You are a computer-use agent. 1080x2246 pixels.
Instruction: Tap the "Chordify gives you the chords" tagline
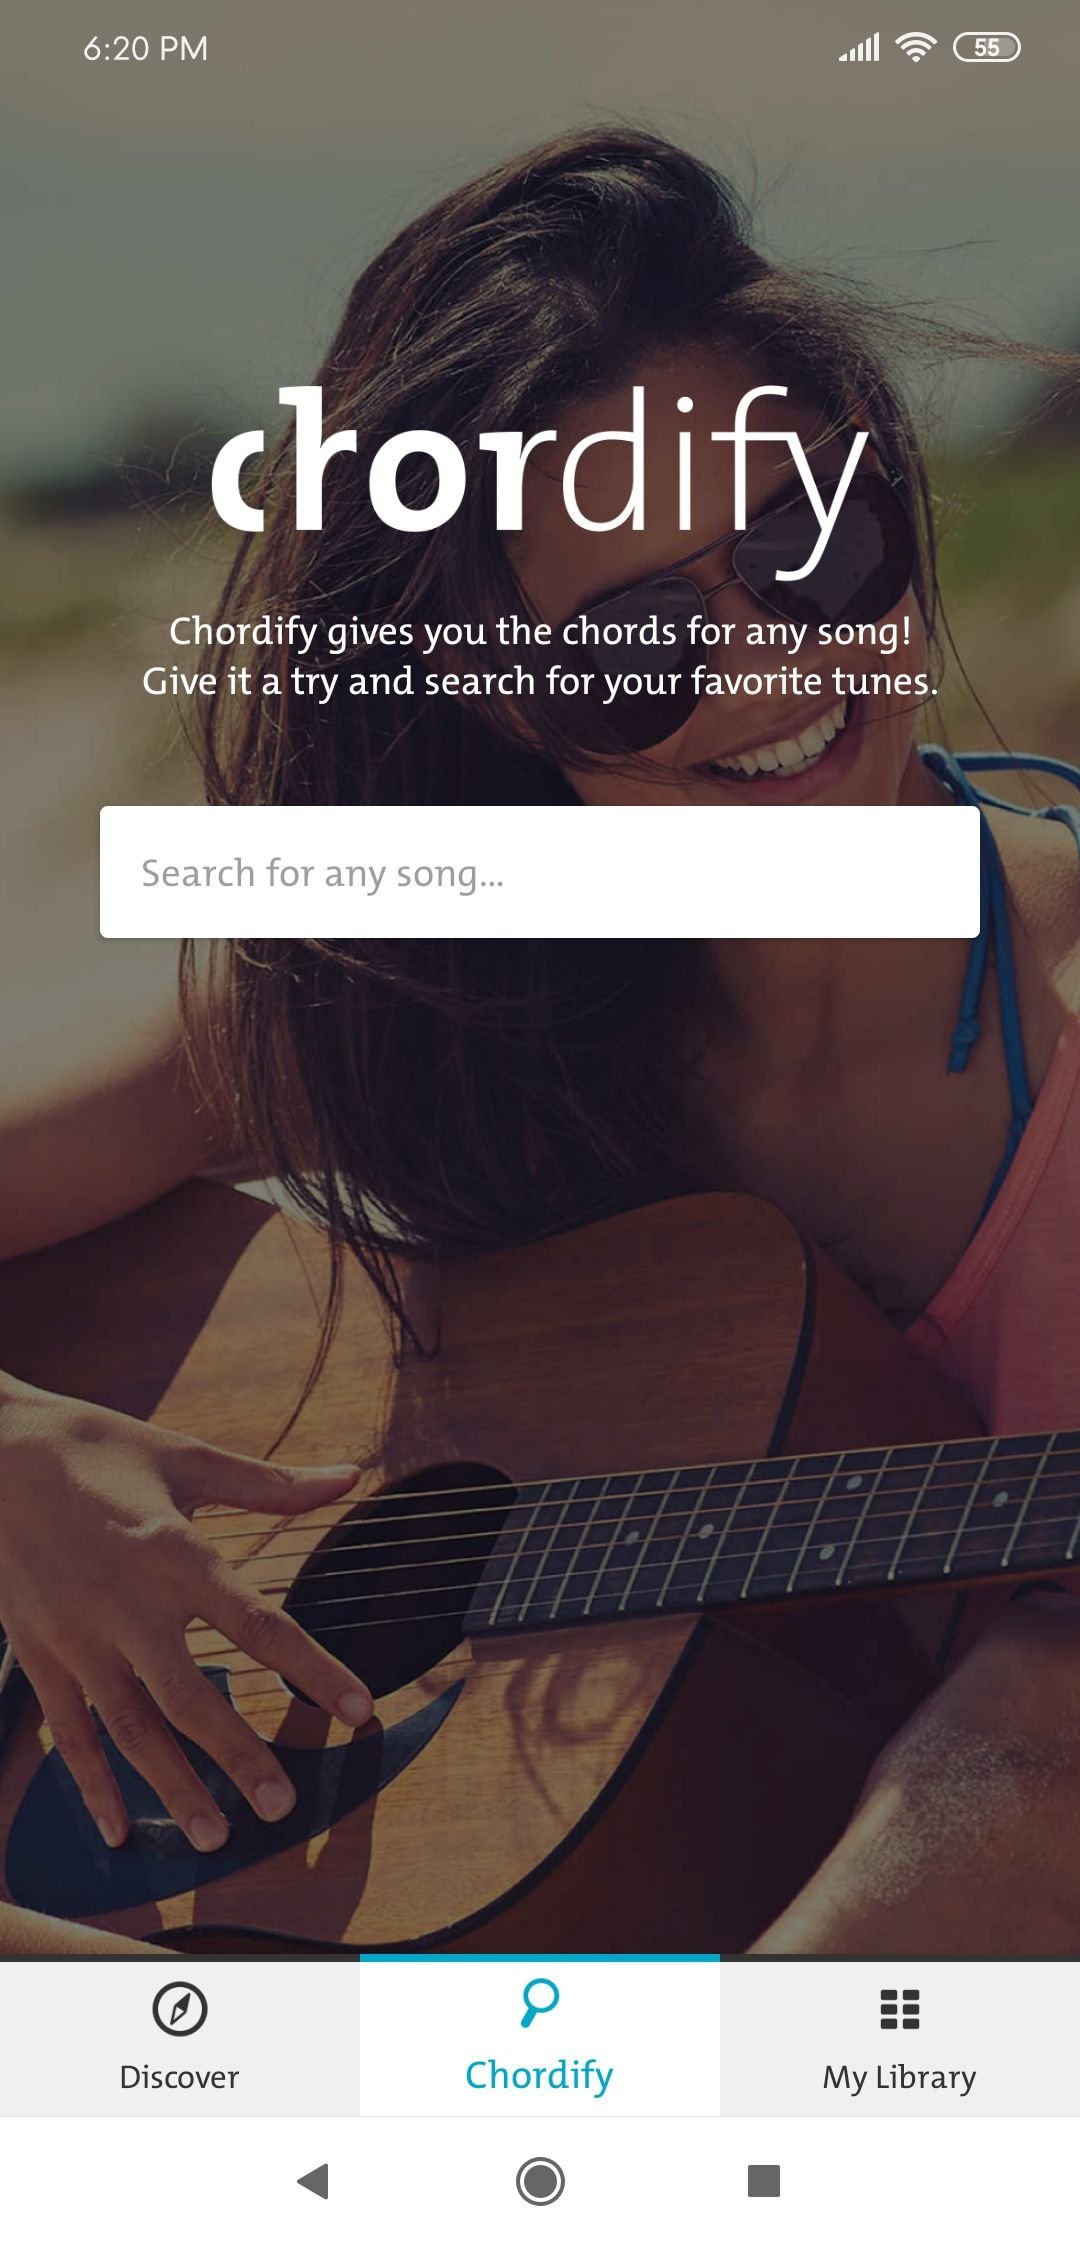coord(540,631)
